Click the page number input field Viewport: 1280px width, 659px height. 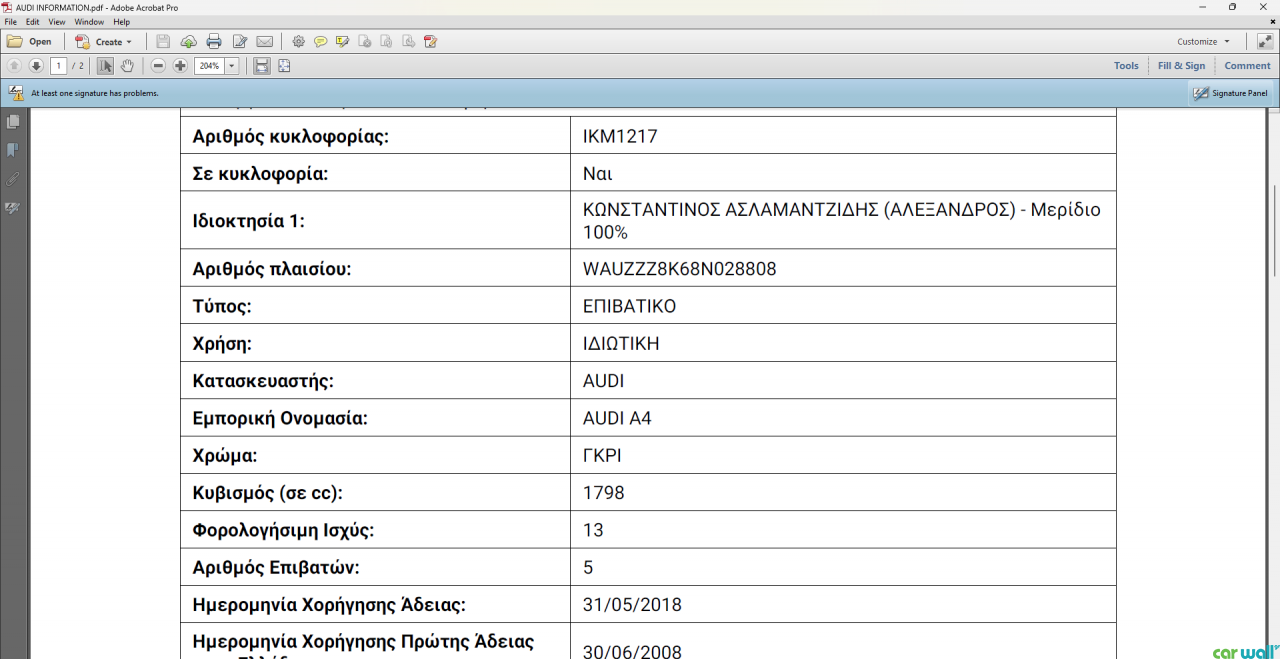click(x=58, y=66)
